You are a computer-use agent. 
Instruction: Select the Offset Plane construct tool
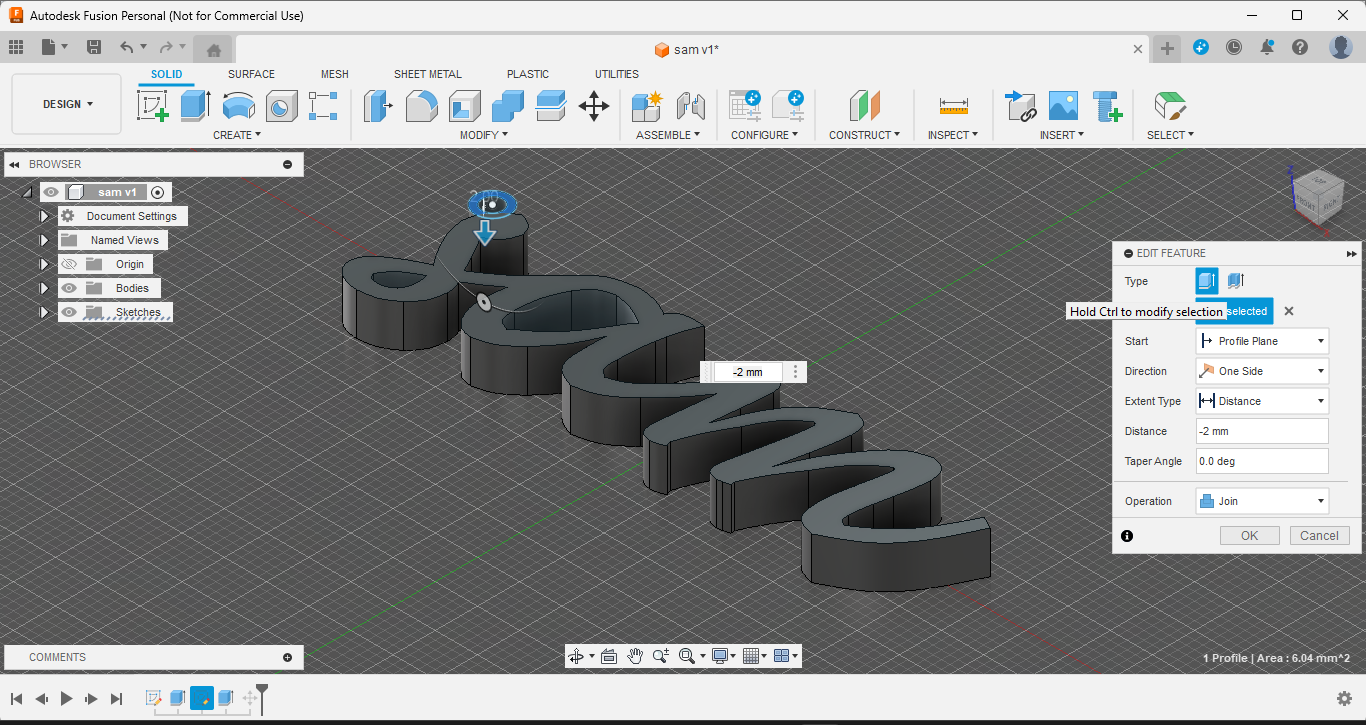coord(864,105)
